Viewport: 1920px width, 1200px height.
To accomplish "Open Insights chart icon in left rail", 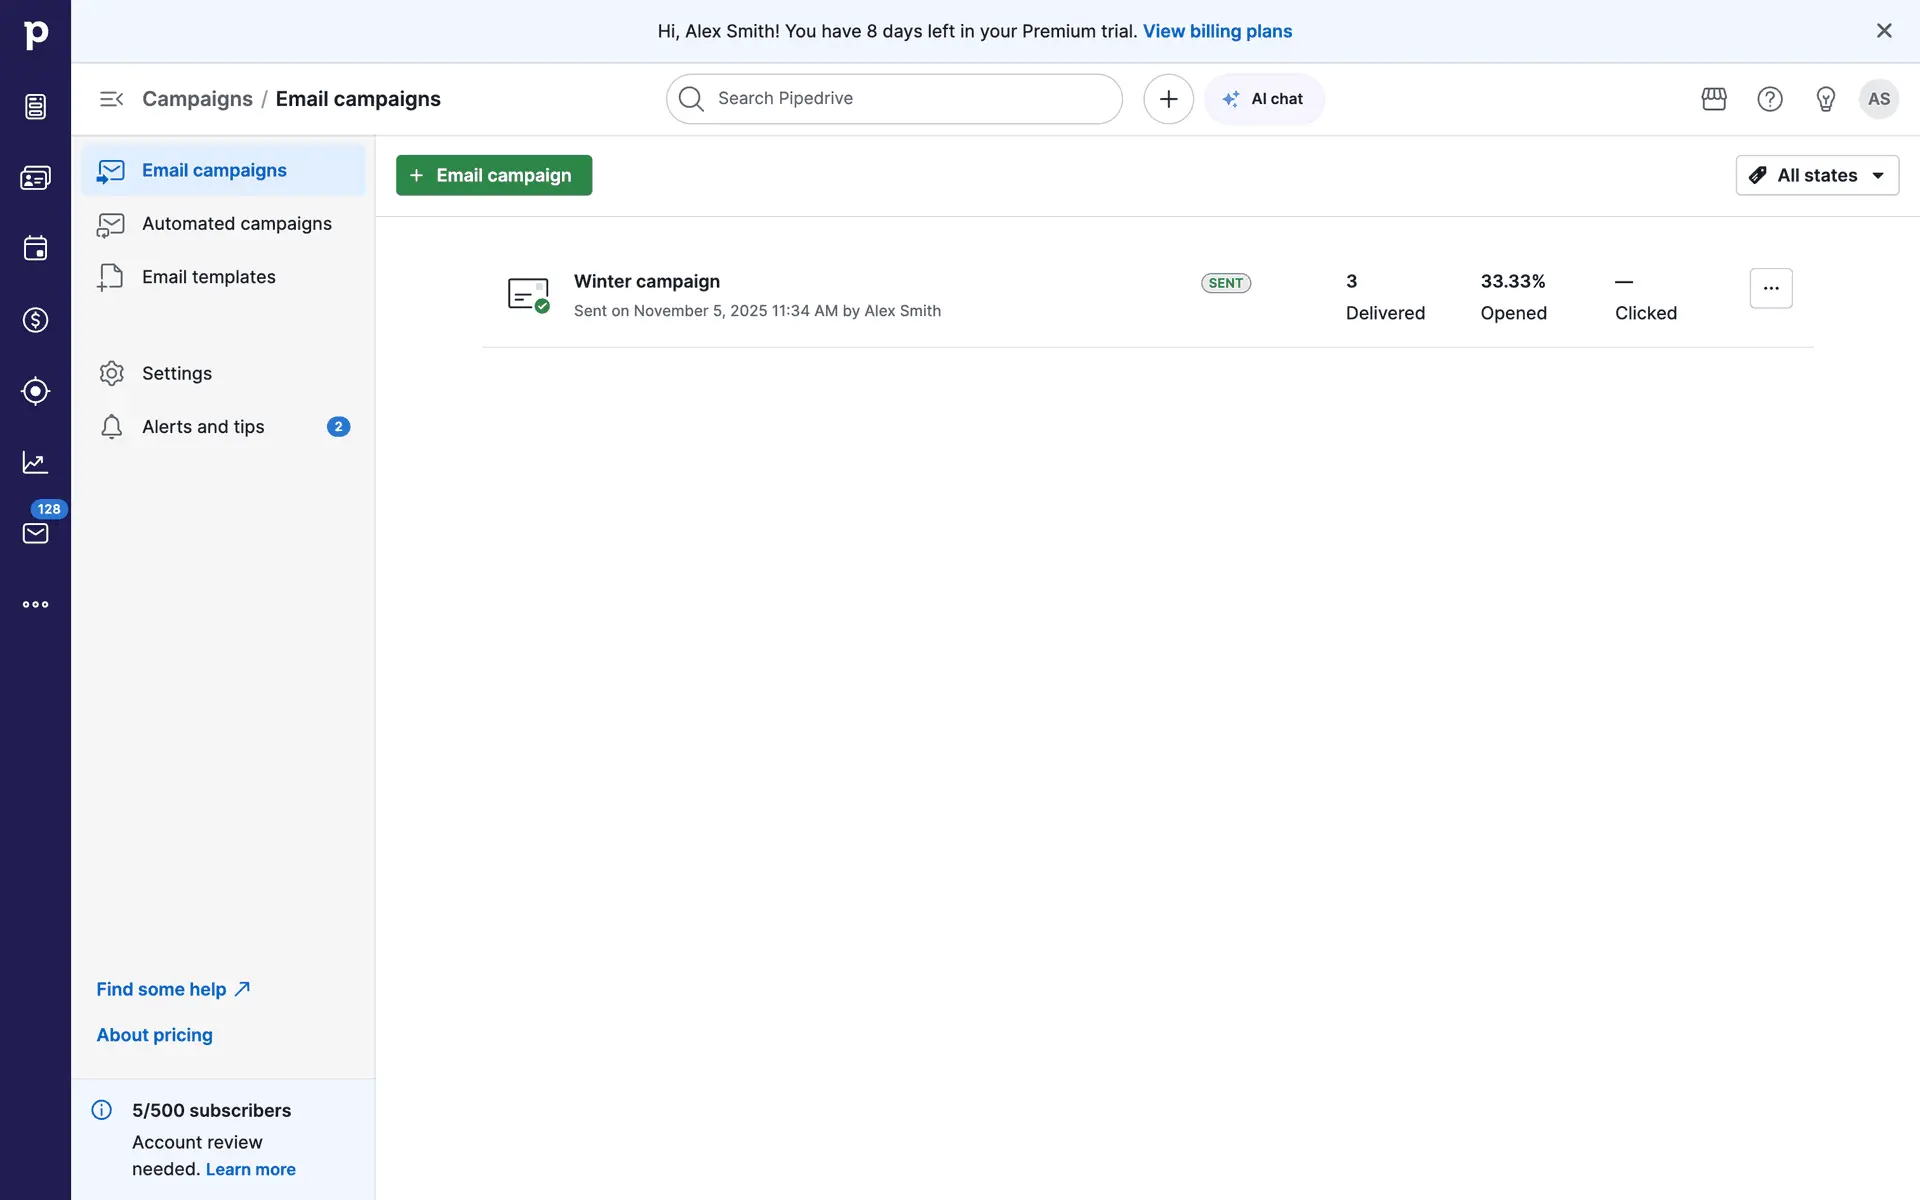I will tap(35, 462).
